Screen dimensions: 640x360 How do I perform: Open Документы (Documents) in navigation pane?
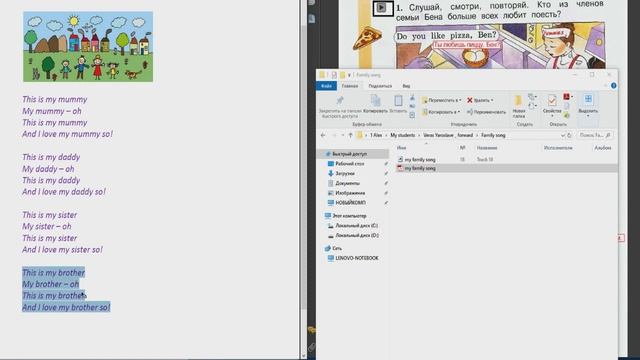pyautogui.click(x=347, y=183)
